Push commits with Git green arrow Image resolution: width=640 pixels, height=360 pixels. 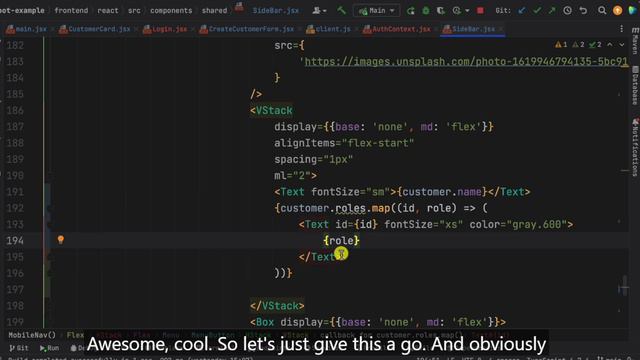pyautogui.click(x=552, y=11)
